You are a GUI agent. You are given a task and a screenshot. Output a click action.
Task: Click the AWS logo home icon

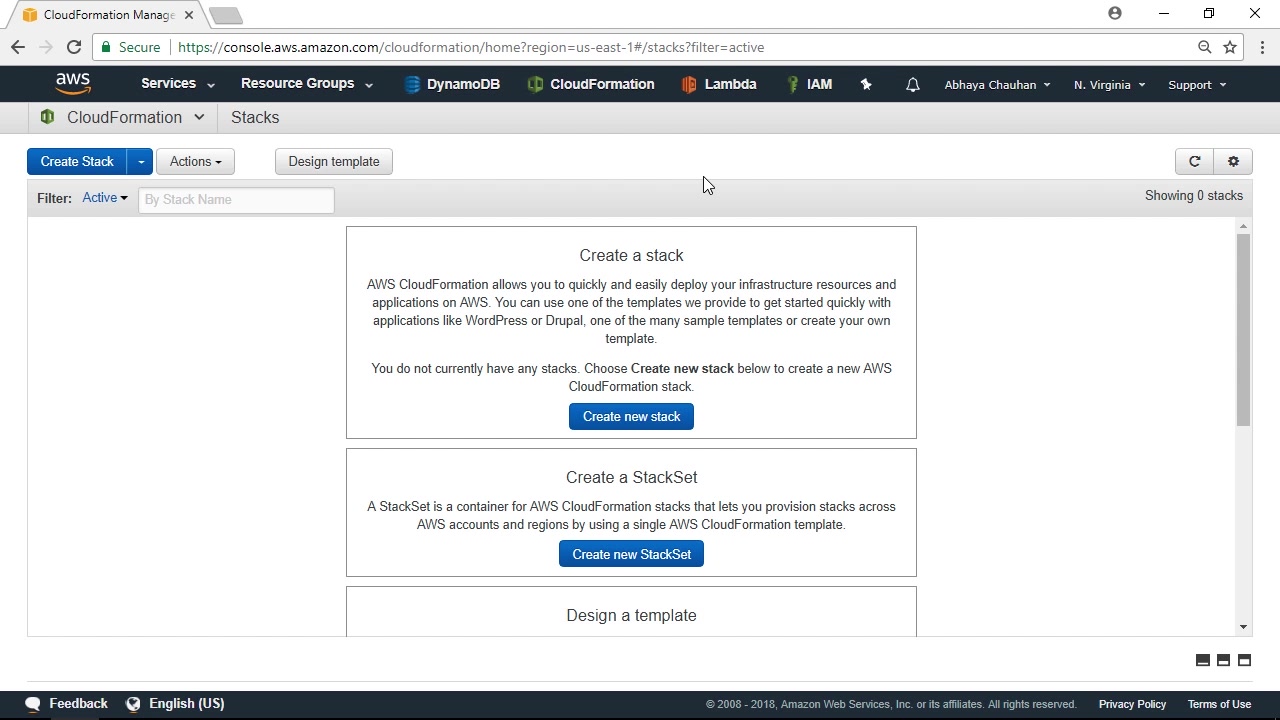[73, 84]
